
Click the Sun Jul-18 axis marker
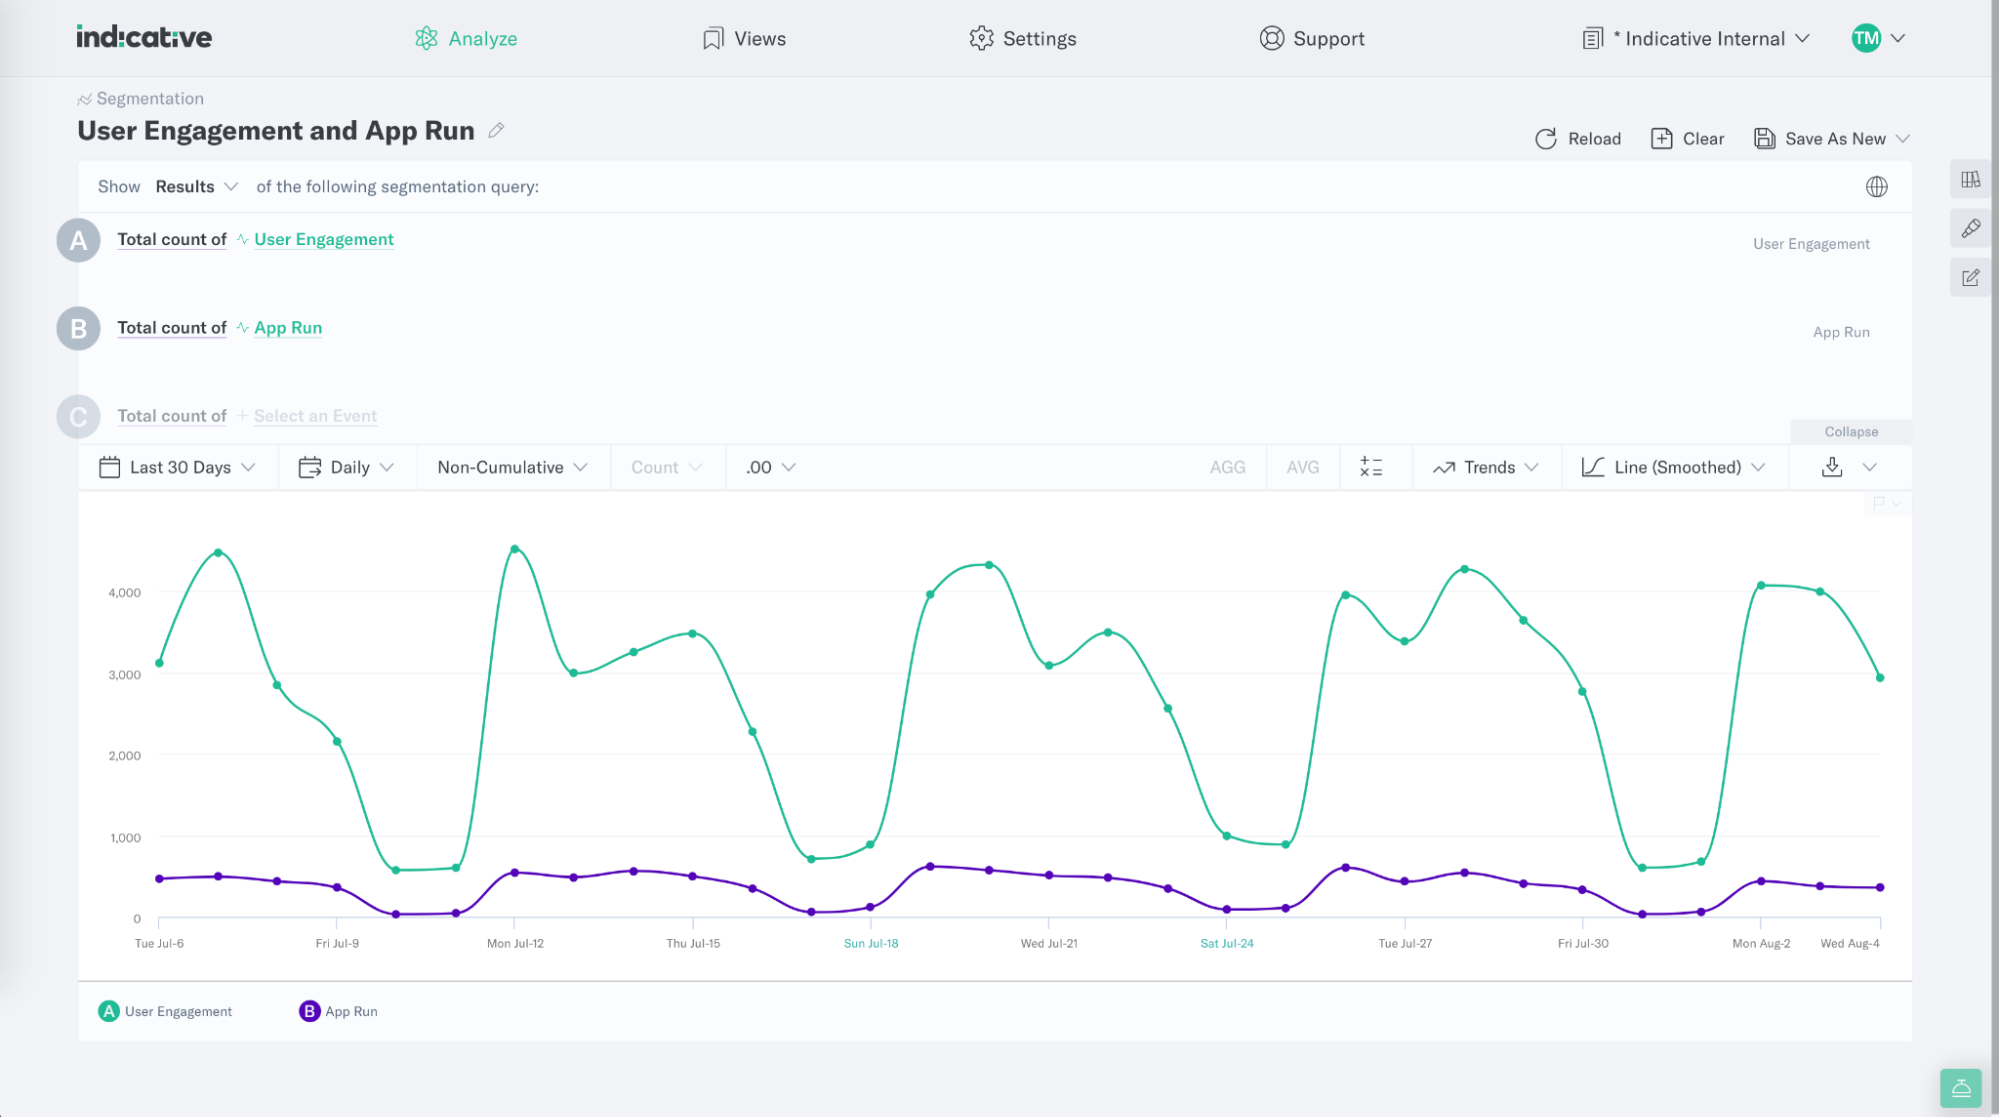(x=871, y=943)
